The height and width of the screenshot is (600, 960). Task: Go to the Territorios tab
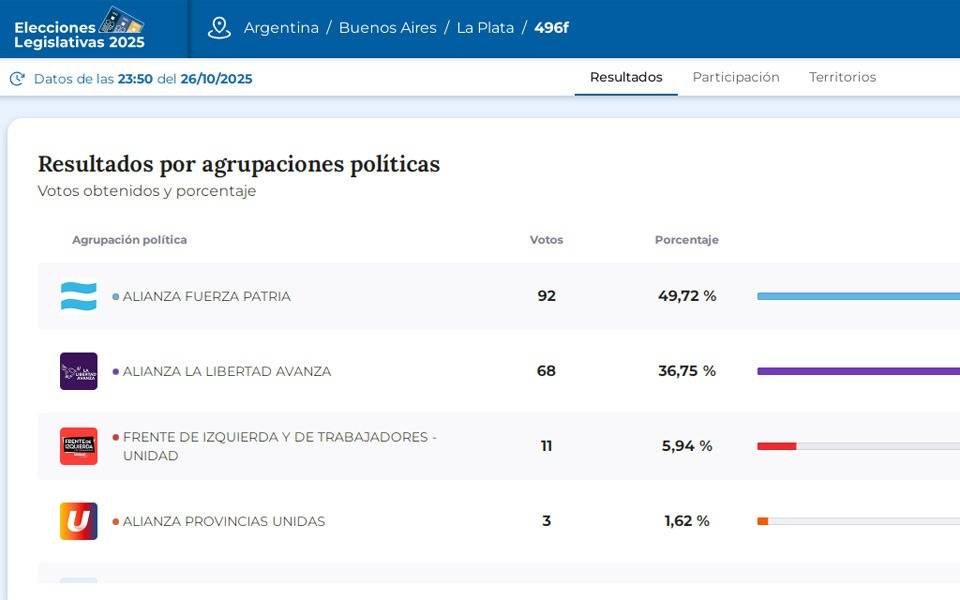click(x=842, y=77)
